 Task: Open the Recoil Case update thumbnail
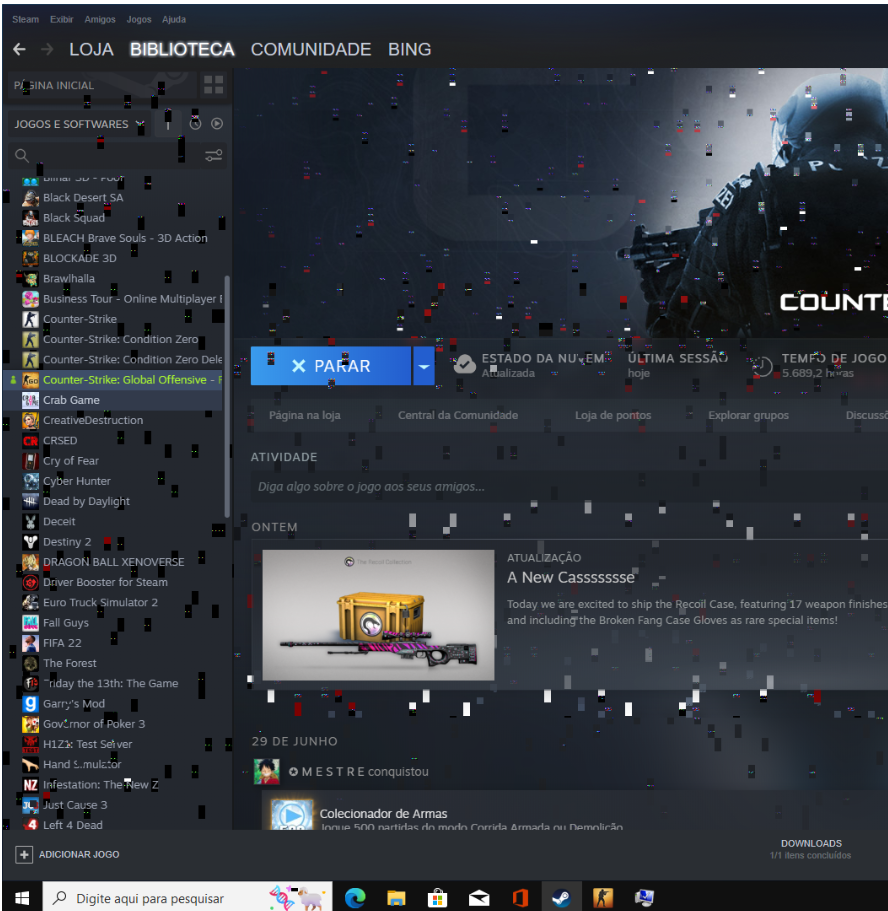378,615
